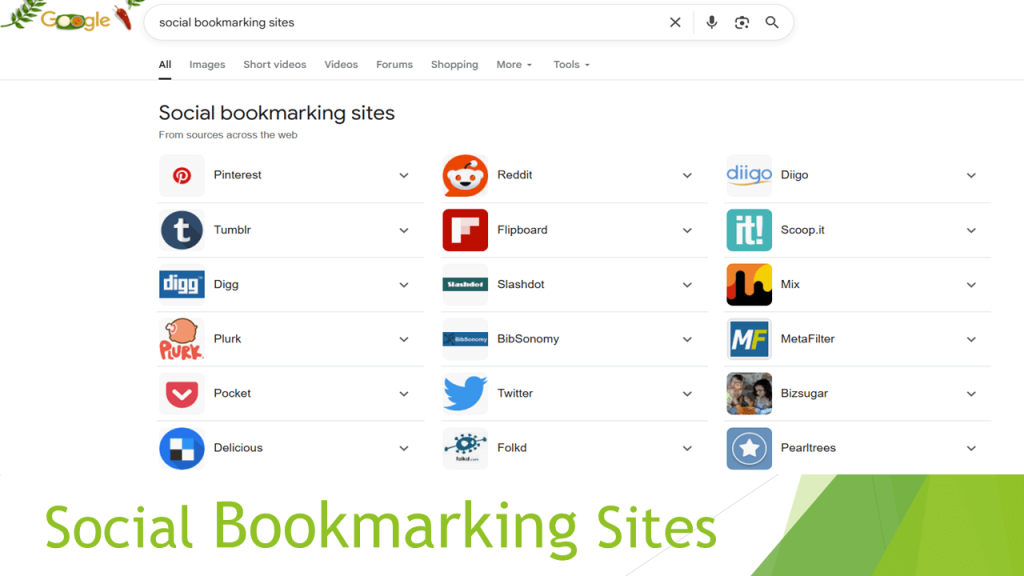
Task: Clear the search box with X
Action: tap(675, 22)
